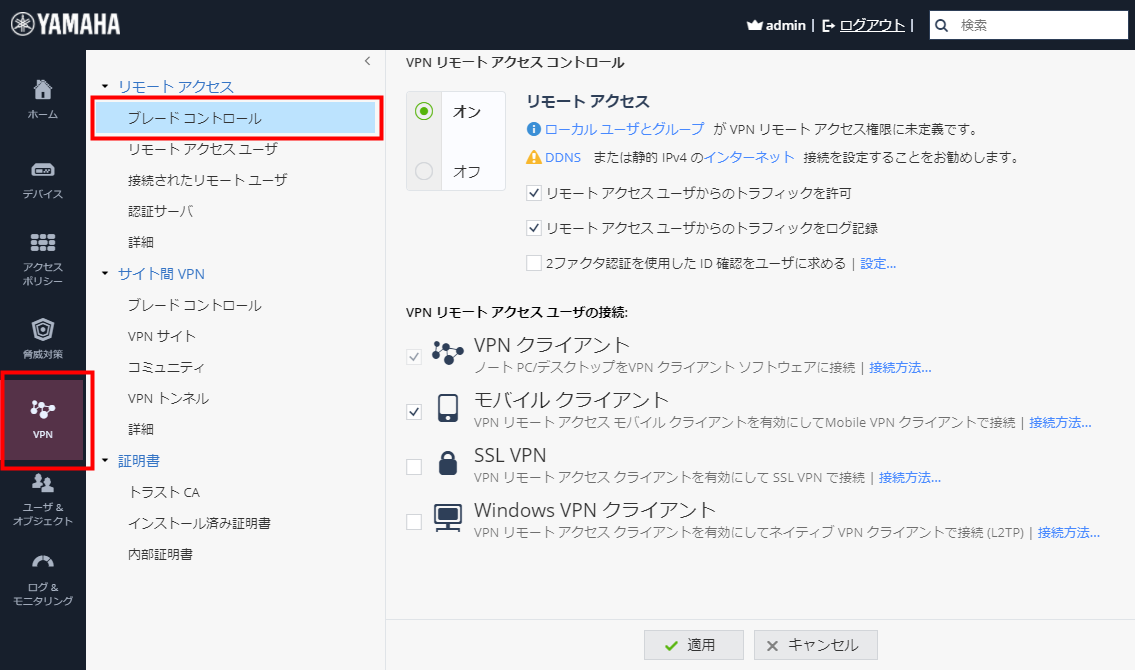
Task: Open the ホーム section in the sidebar
Action: tap(42, 98)
